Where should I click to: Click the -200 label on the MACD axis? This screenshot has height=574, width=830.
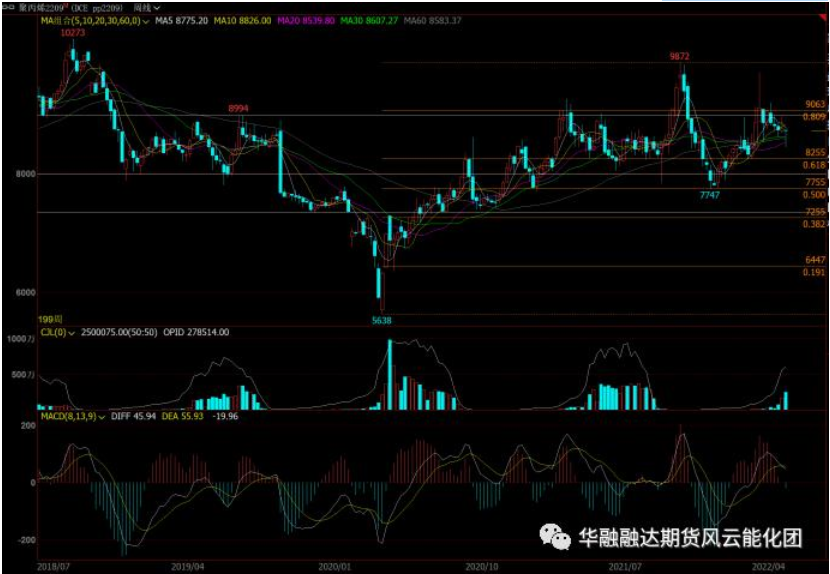(x=26, y=541)
